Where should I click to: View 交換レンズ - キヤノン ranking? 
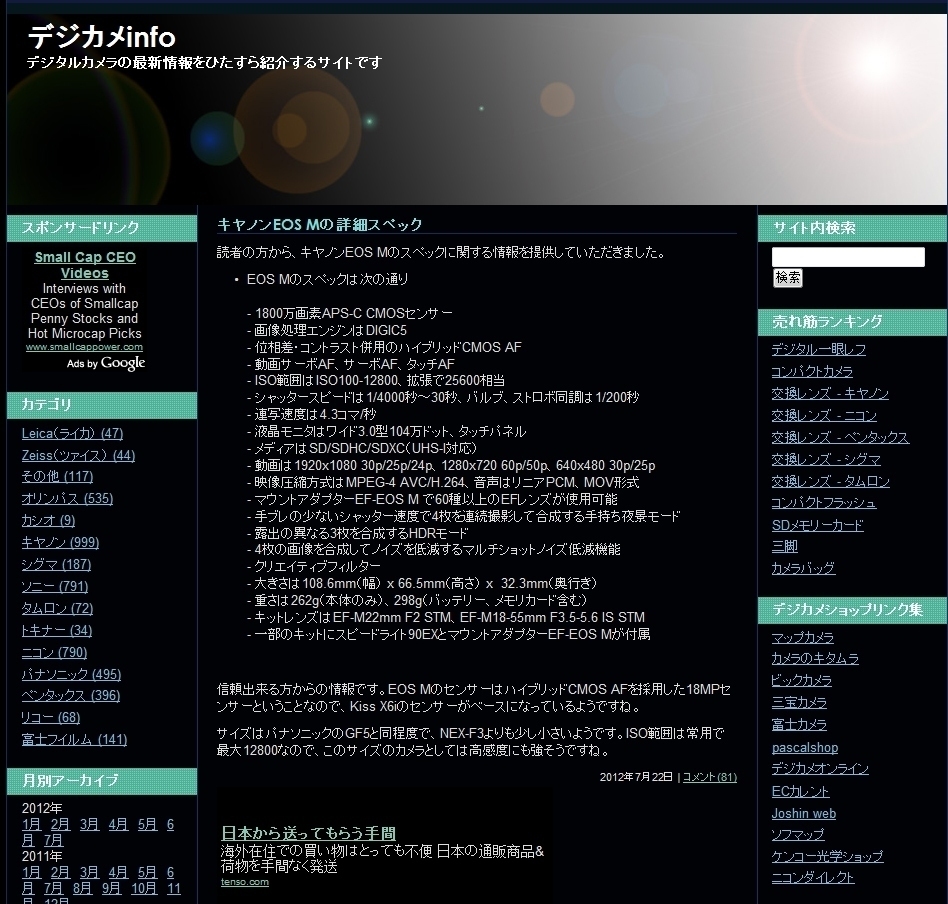coord(830,394)
